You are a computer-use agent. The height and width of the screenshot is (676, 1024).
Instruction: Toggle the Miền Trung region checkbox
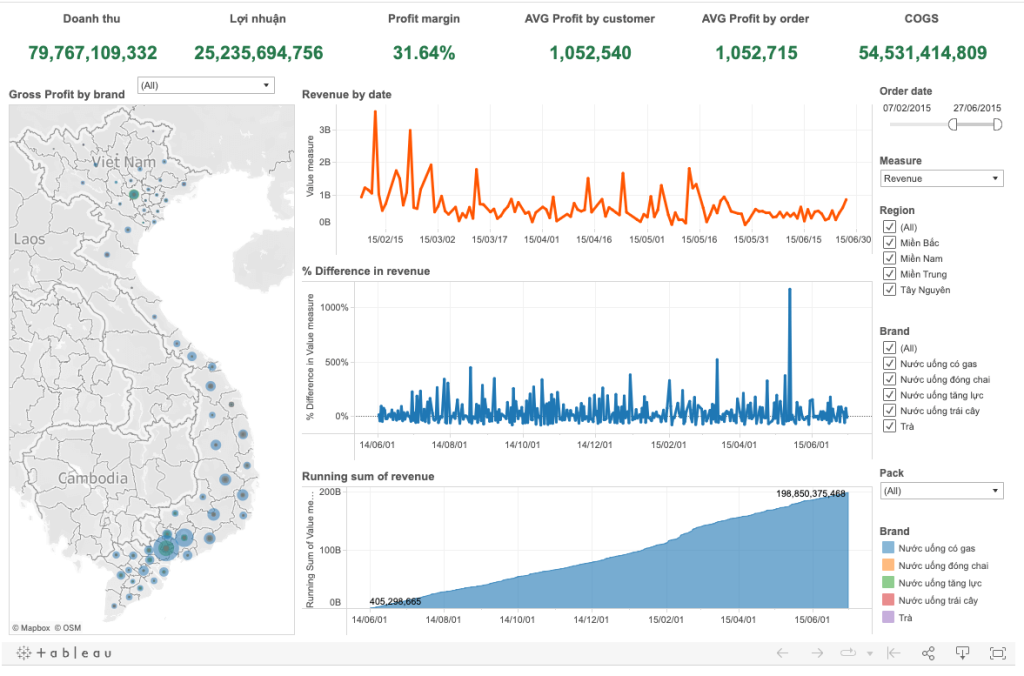click(x=889, y=274)
